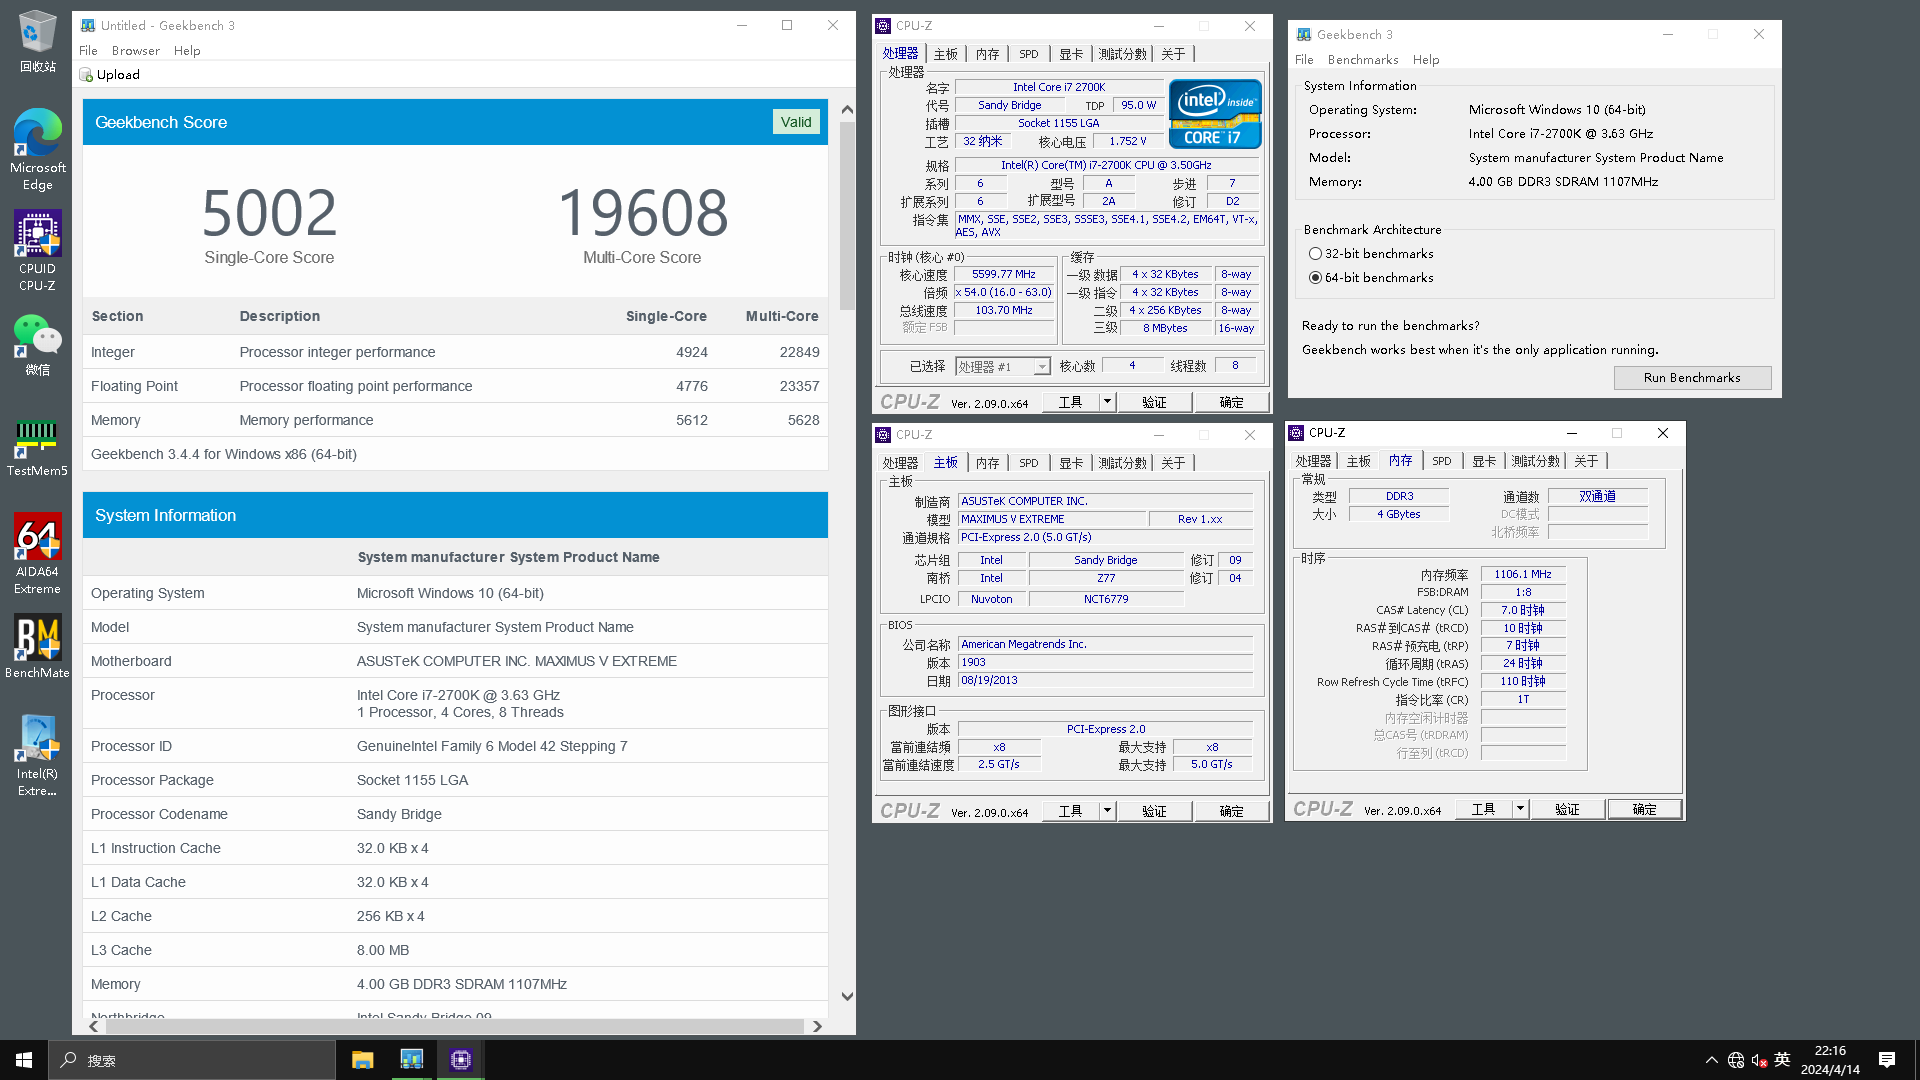
Task: Click 验证 button in CPU-Z memory window
Action: (x=1567, y=809)
